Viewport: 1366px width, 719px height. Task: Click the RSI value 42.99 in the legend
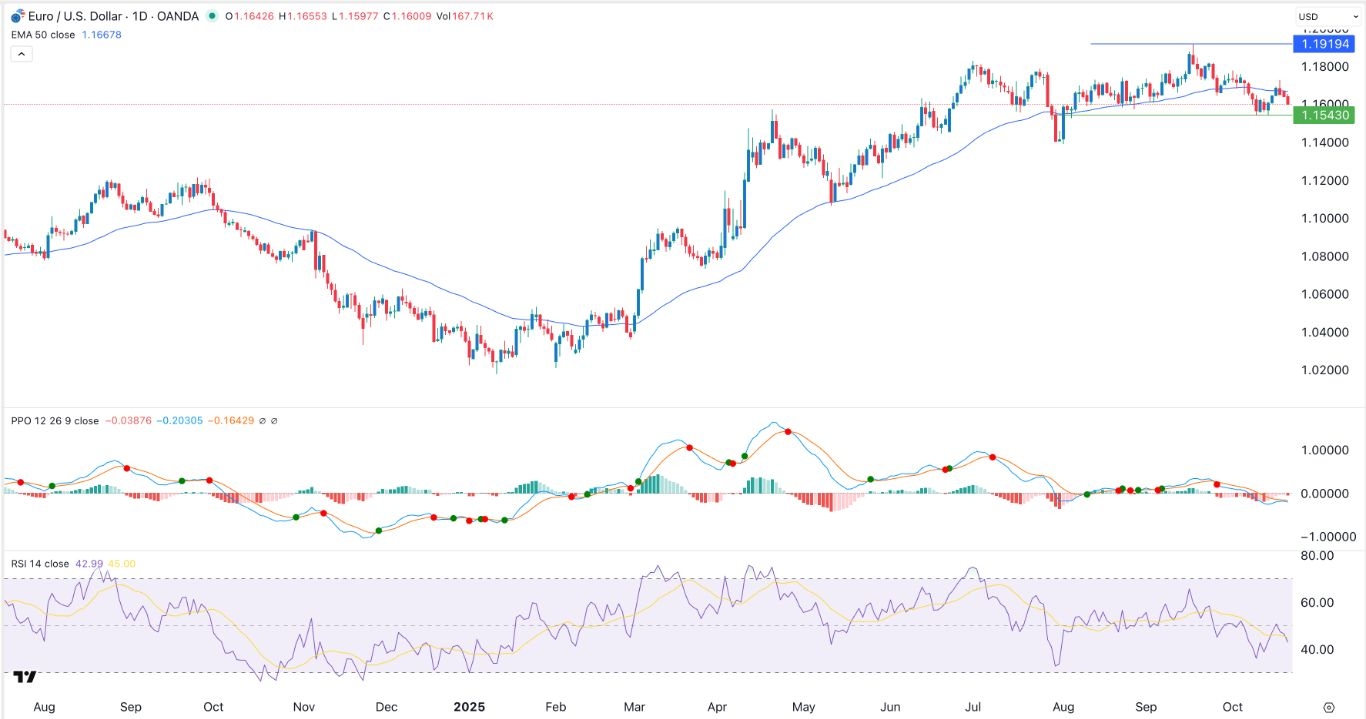(x=91, y=563)
